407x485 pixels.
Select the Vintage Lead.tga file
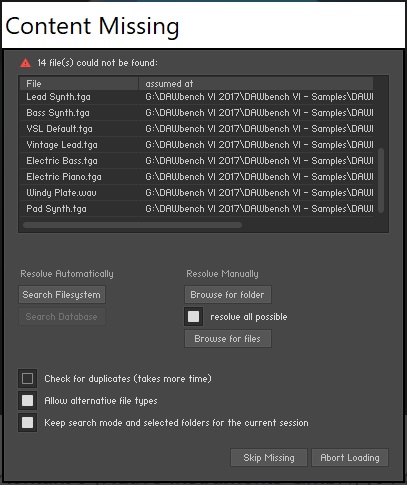point(197,145)
